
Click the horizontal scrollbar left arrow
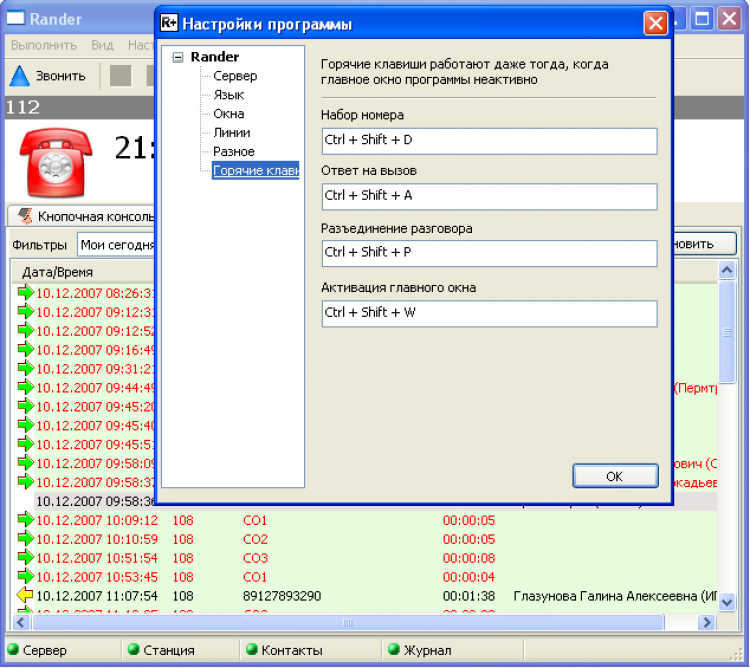(21, 622)
